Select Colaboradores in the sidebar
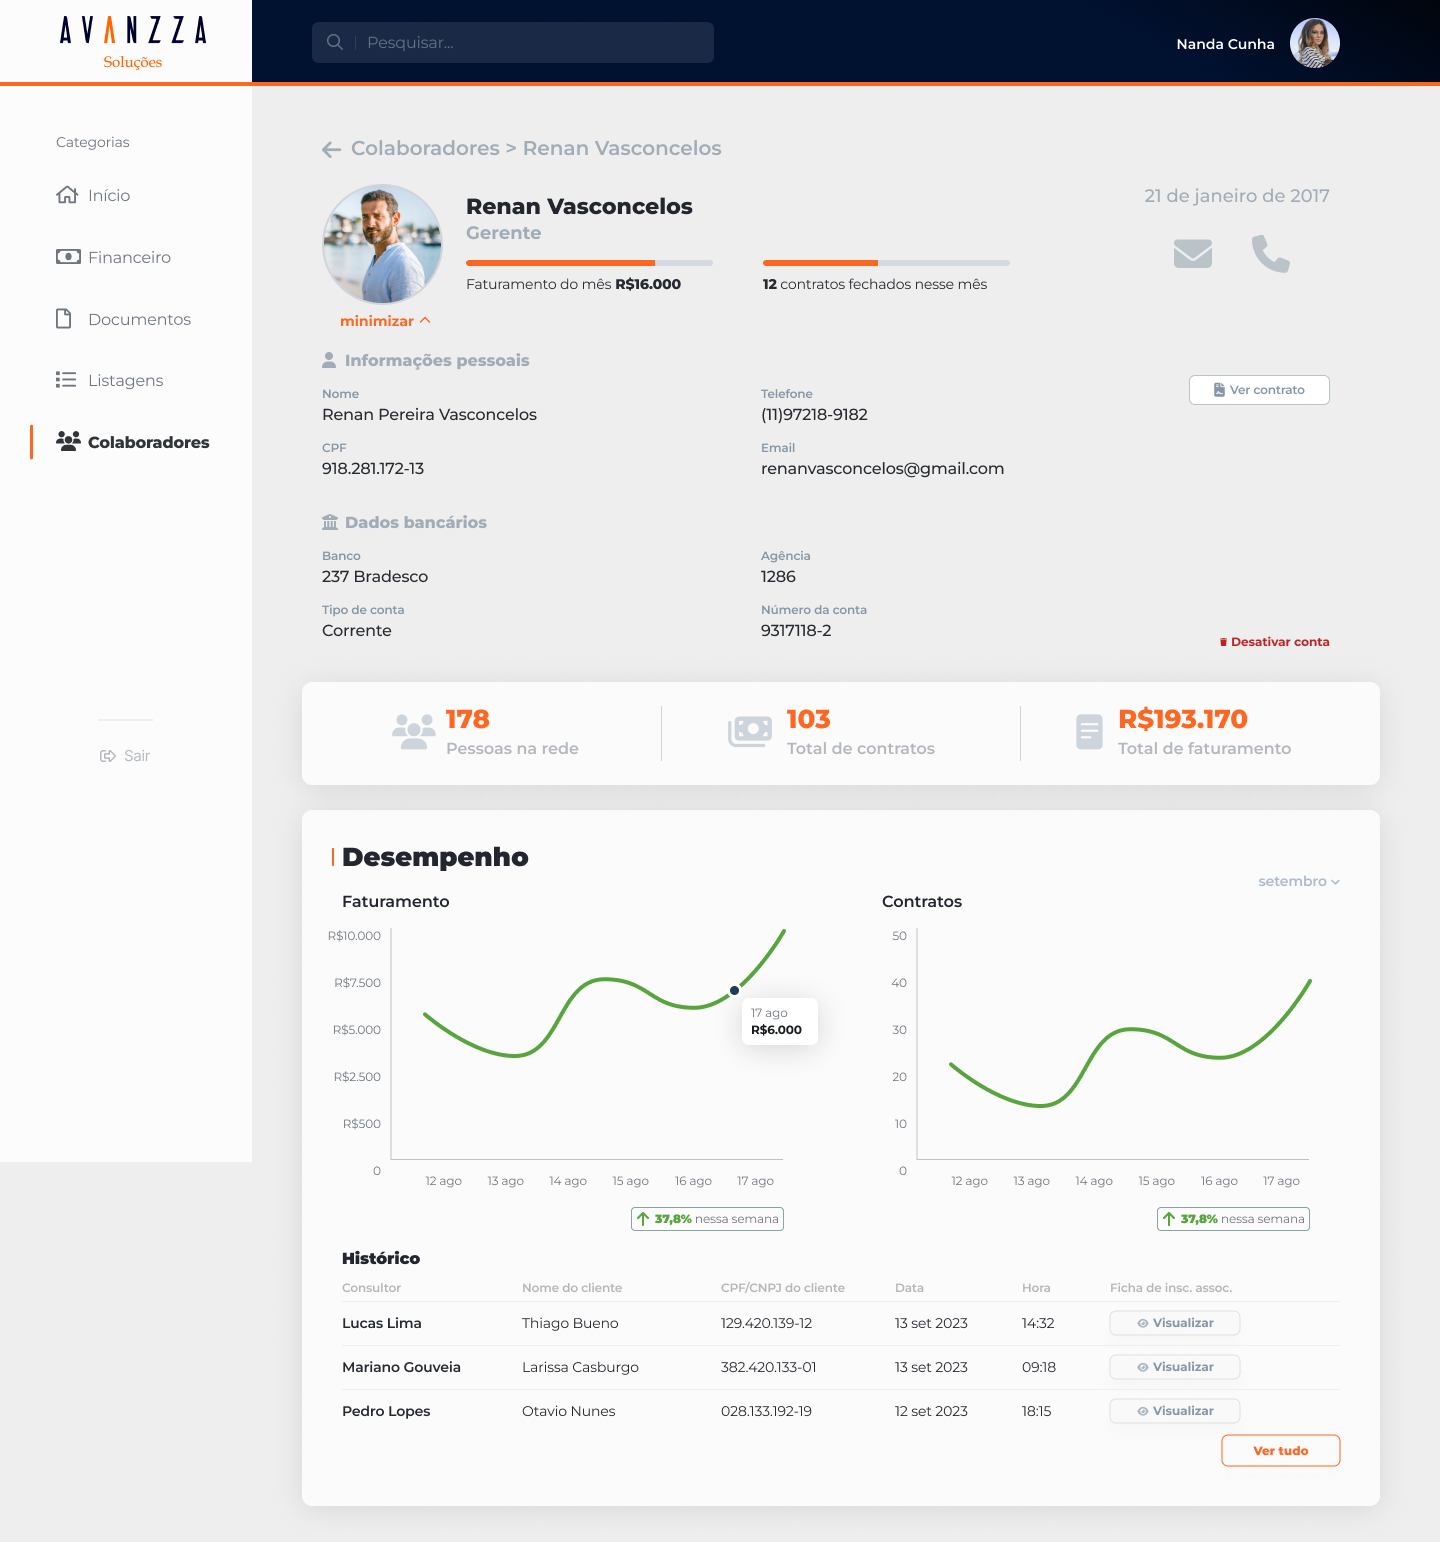Viewport: 1440px width, 1542px height. [x=133, y=442]
